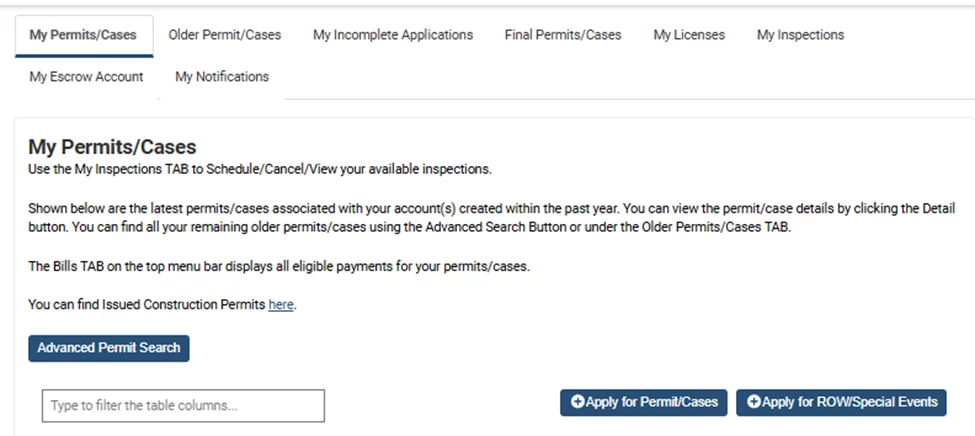The image size is (975, 436).
Task: Click the plus icon on Apply for Permit/Cases
Action: [x=578, y=402]
